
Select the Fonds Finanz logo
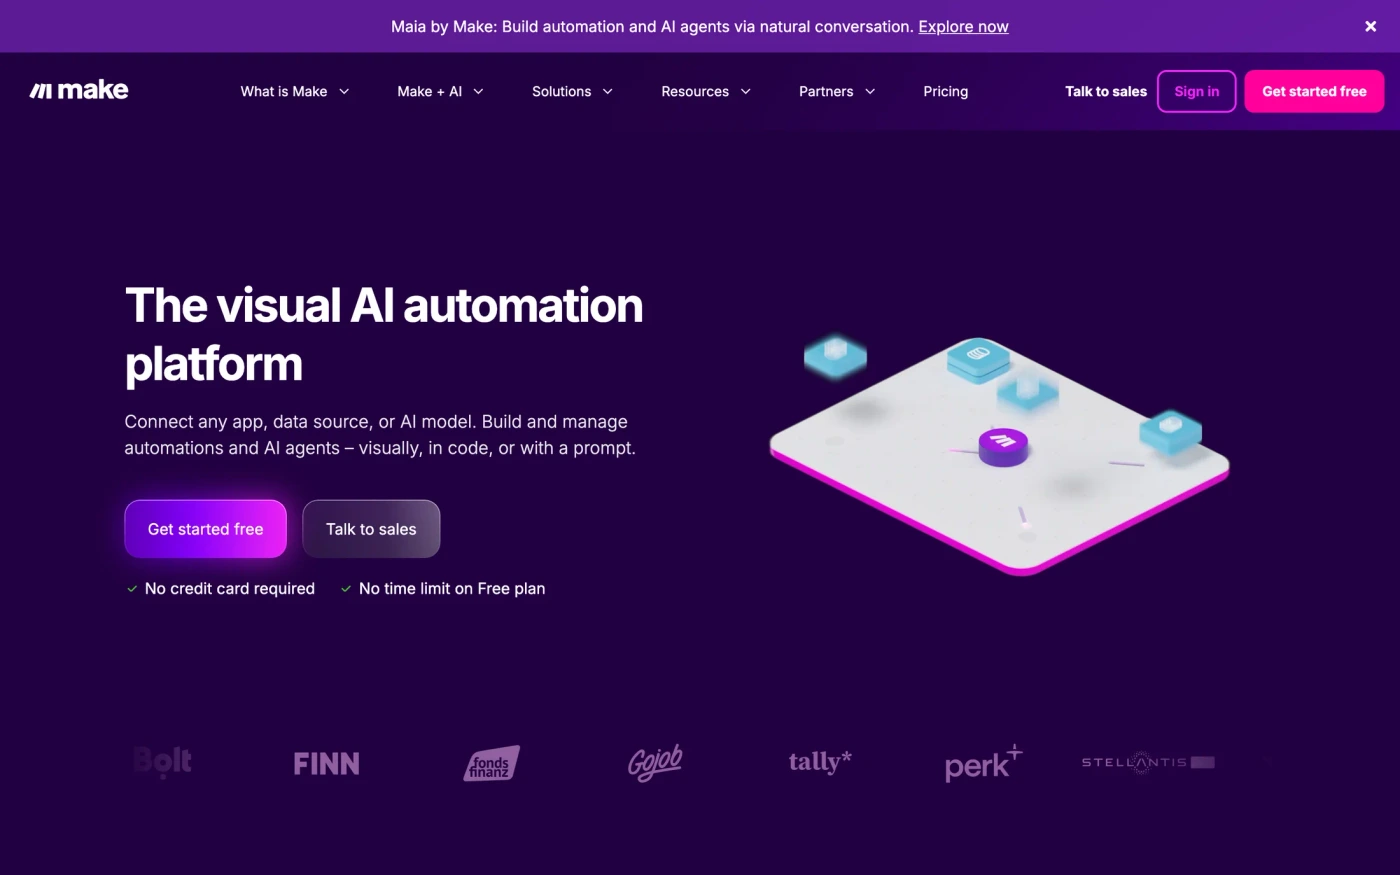tap(491, 763)
